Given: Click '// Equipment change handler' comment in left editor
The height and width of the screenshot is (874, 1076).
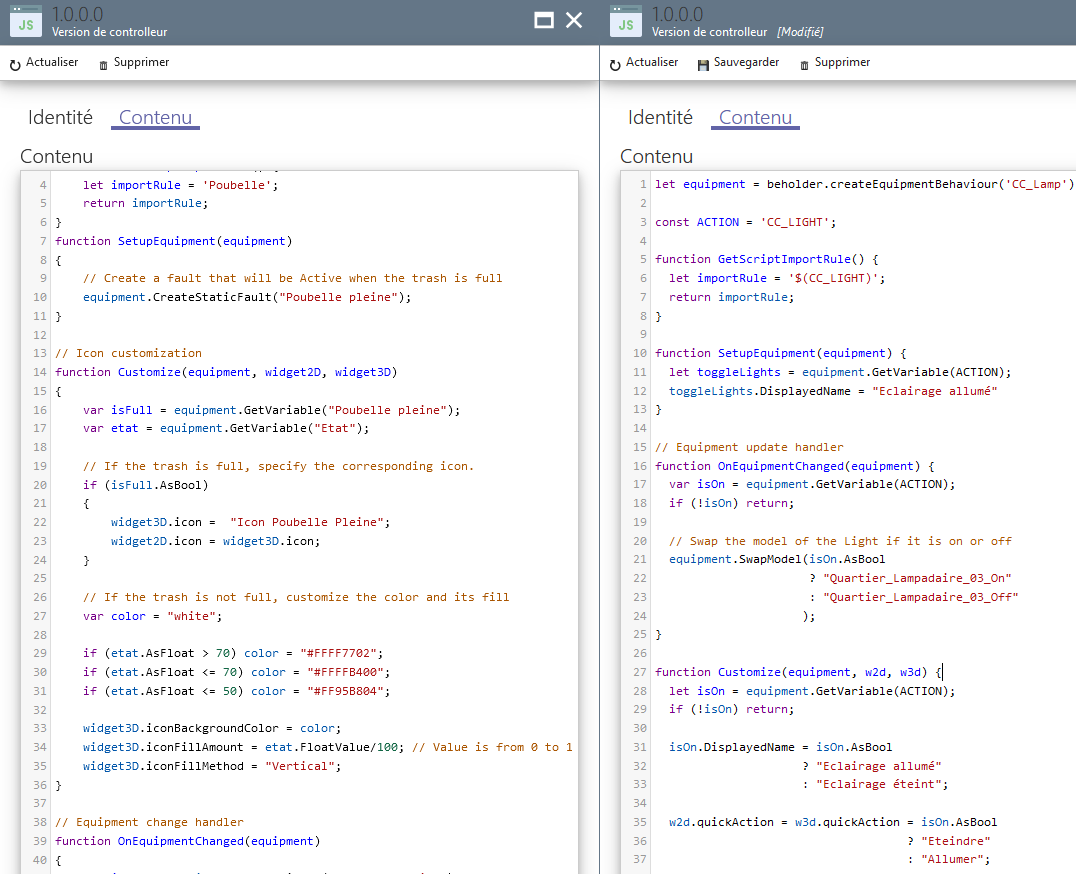Looking at the screenshot, I should coord(150,823).
